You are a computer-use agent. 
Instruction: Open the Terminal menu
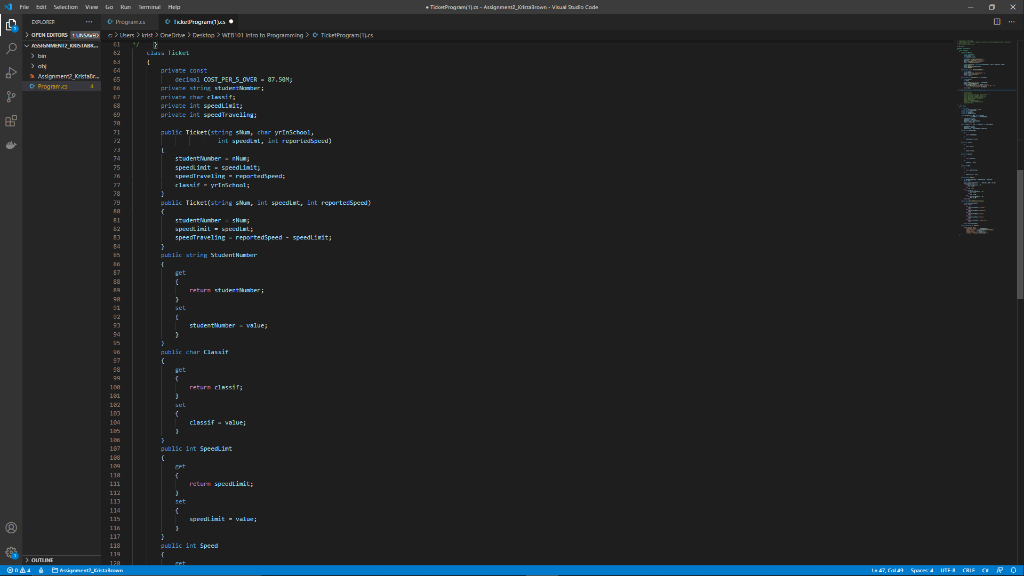pos(150,7)
